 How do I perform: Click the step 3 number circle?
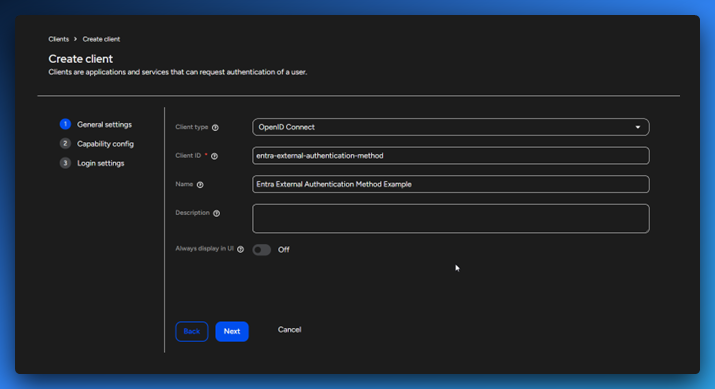(65, 163)
